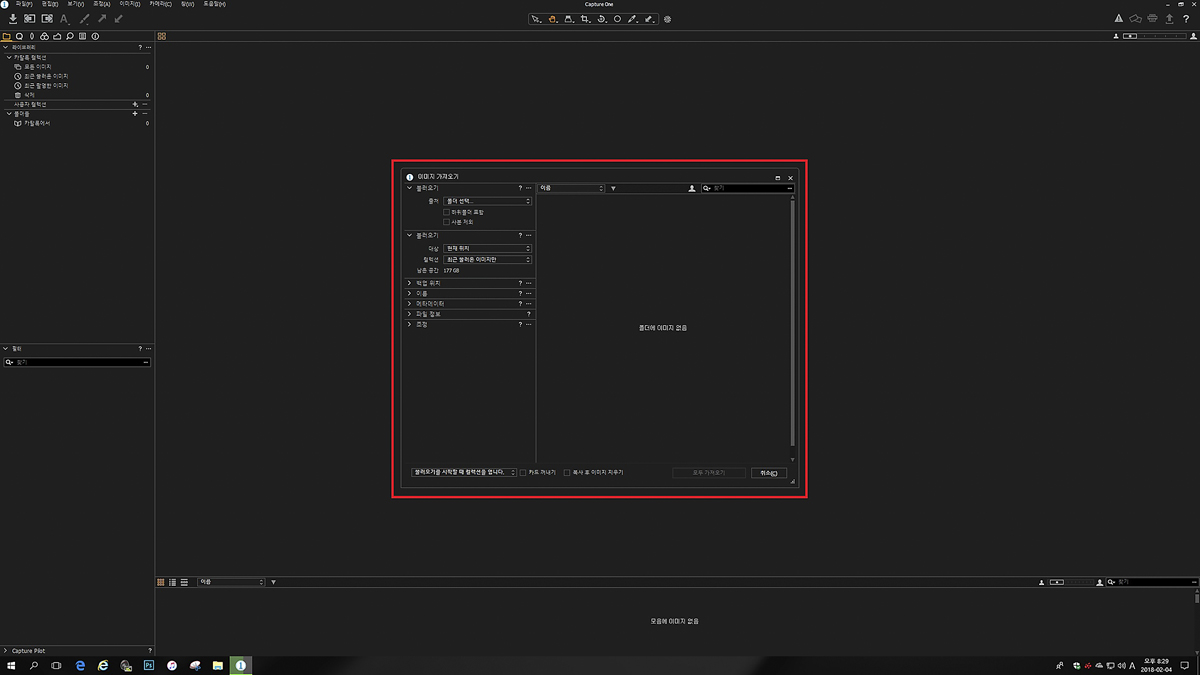Click the Print icon in top toolbar

point(1153,19)
